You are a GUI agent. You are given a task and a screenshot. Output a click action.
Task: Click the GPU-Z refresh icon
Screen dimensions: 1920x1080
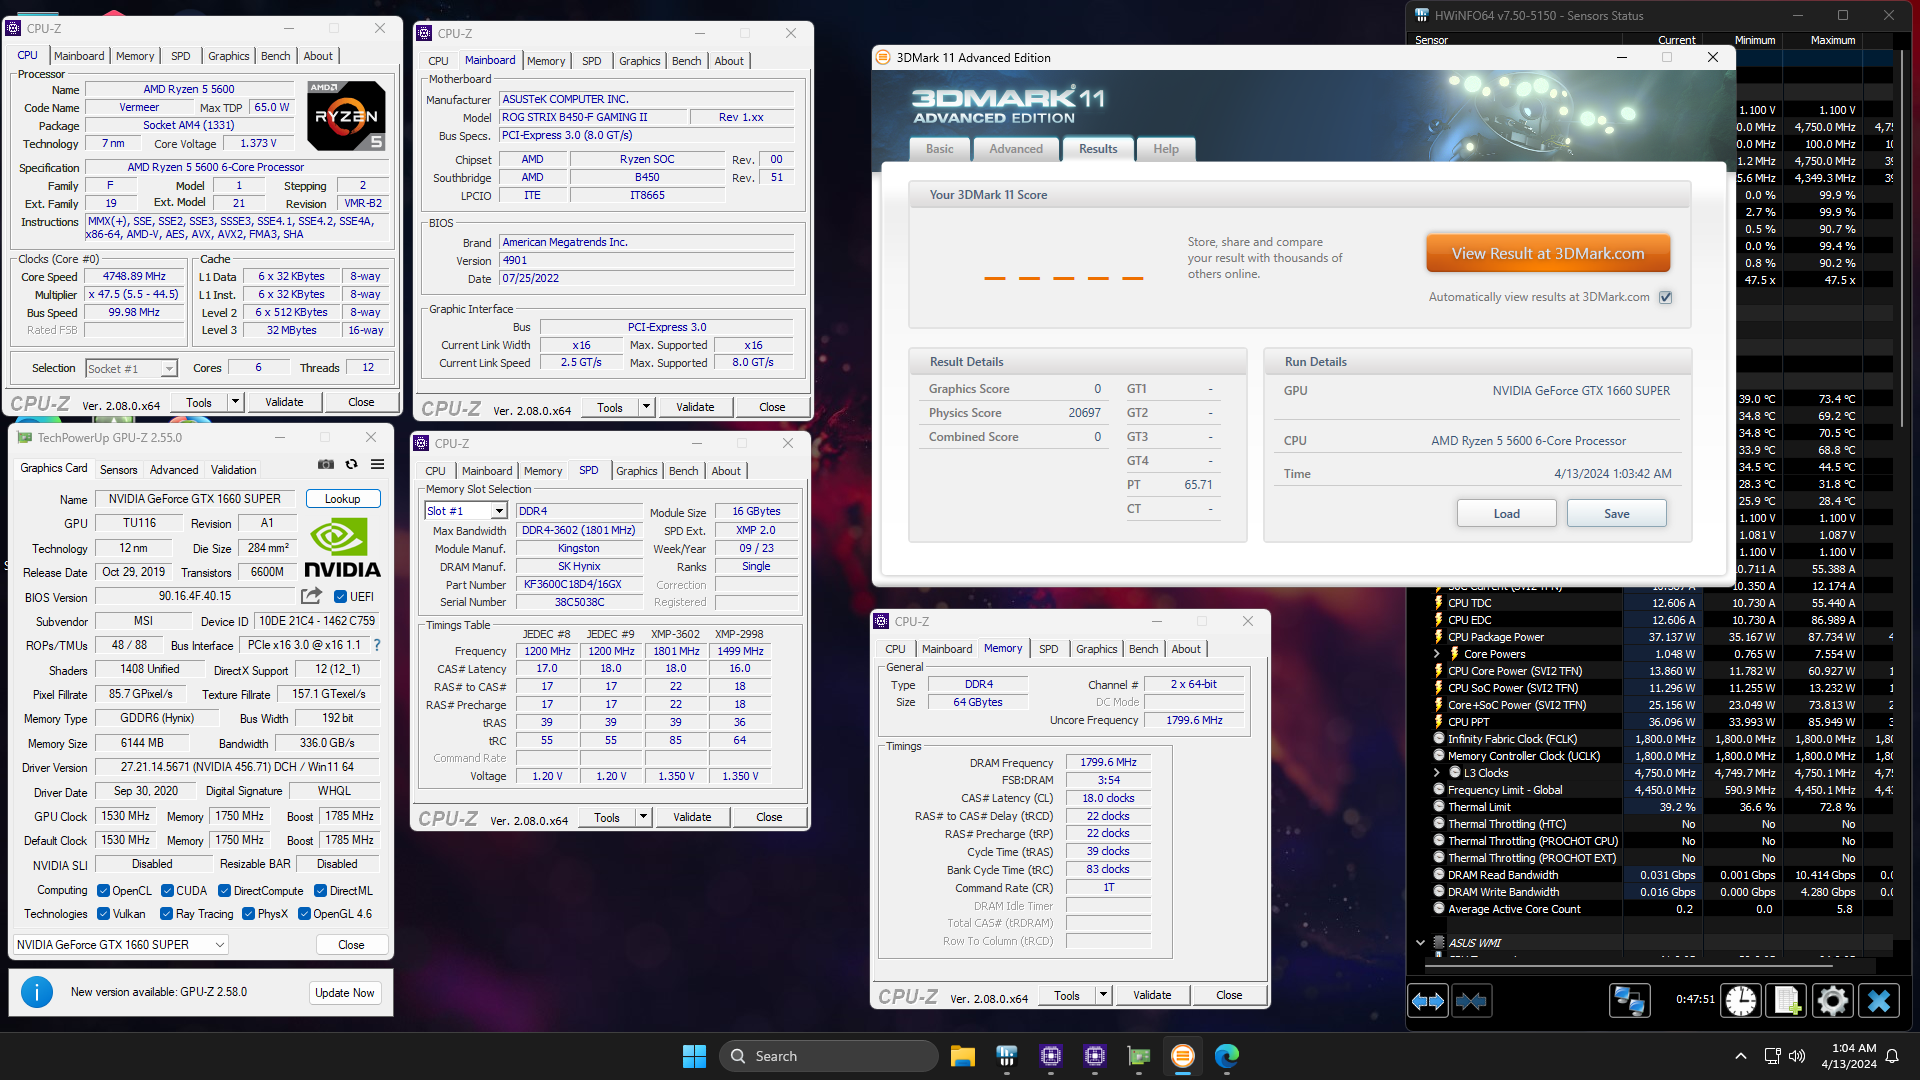(352, 464)
